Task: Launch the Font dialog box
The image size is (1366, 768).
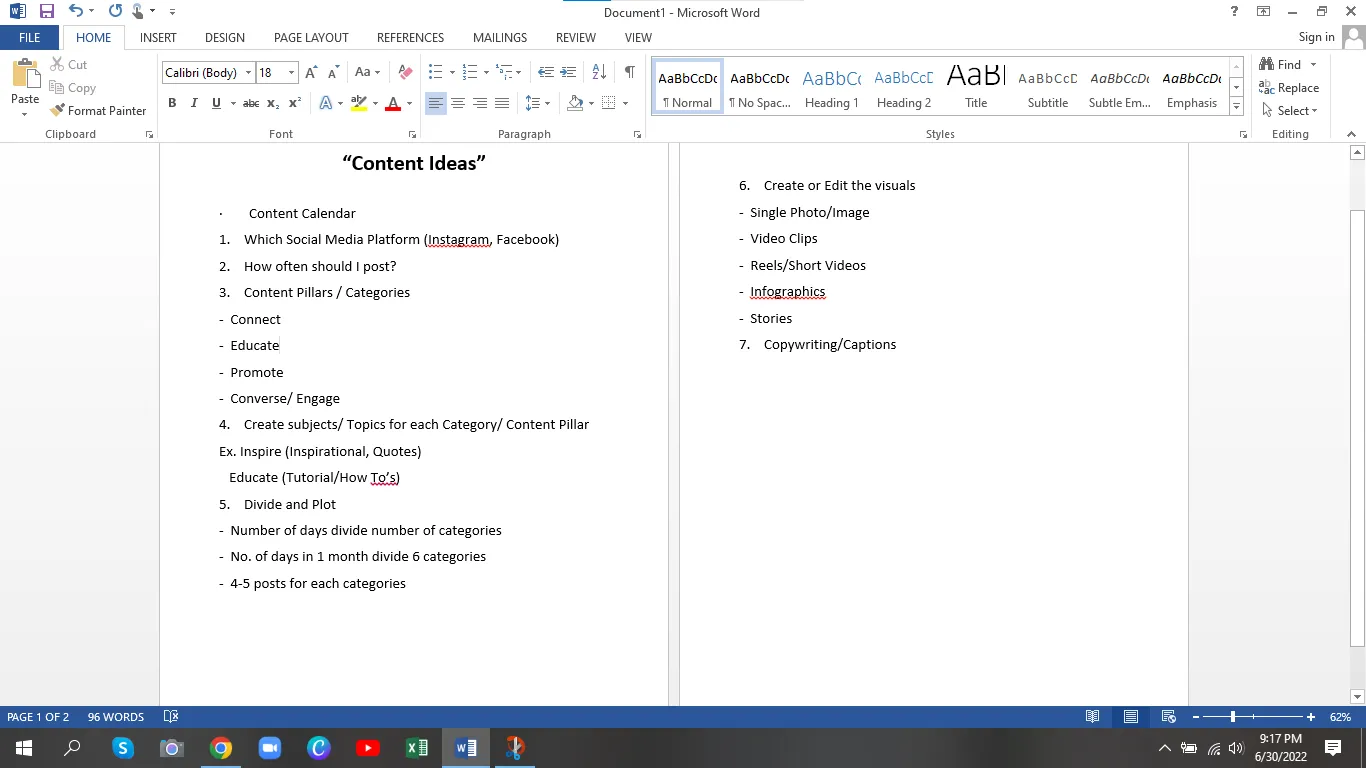Action: [412, 134]
